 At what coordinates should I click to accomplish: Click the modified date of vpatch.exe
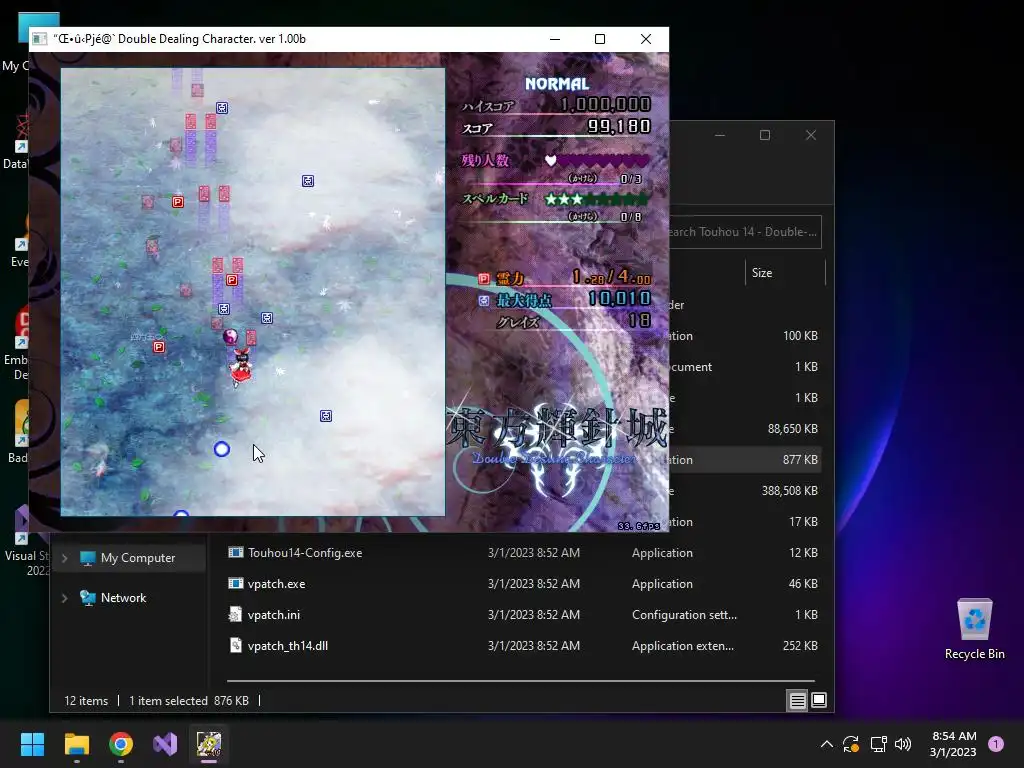[x=534, y=583]
